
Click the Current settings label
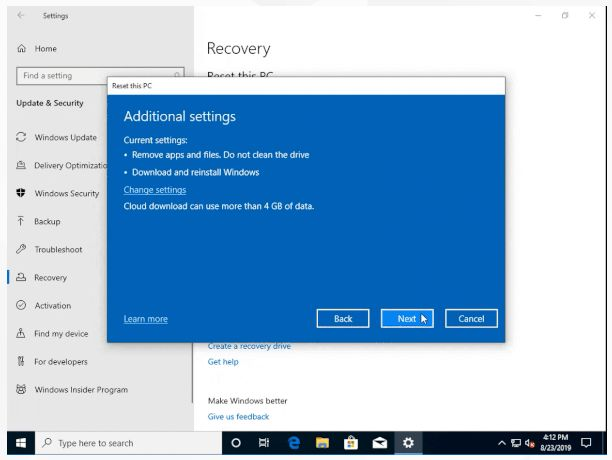(155, 140)
